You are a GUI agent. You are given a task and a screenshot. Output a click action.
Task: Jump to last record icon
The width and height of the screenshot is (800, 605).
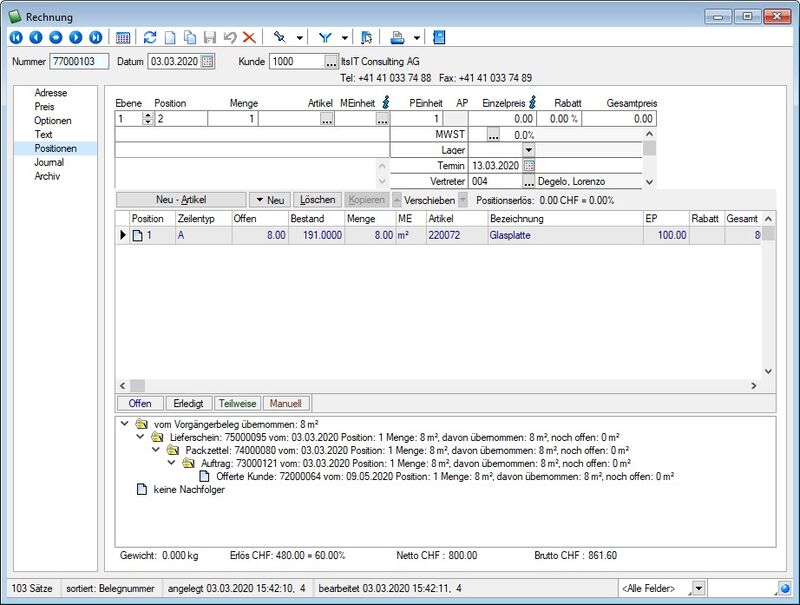(x=95, y=37)
